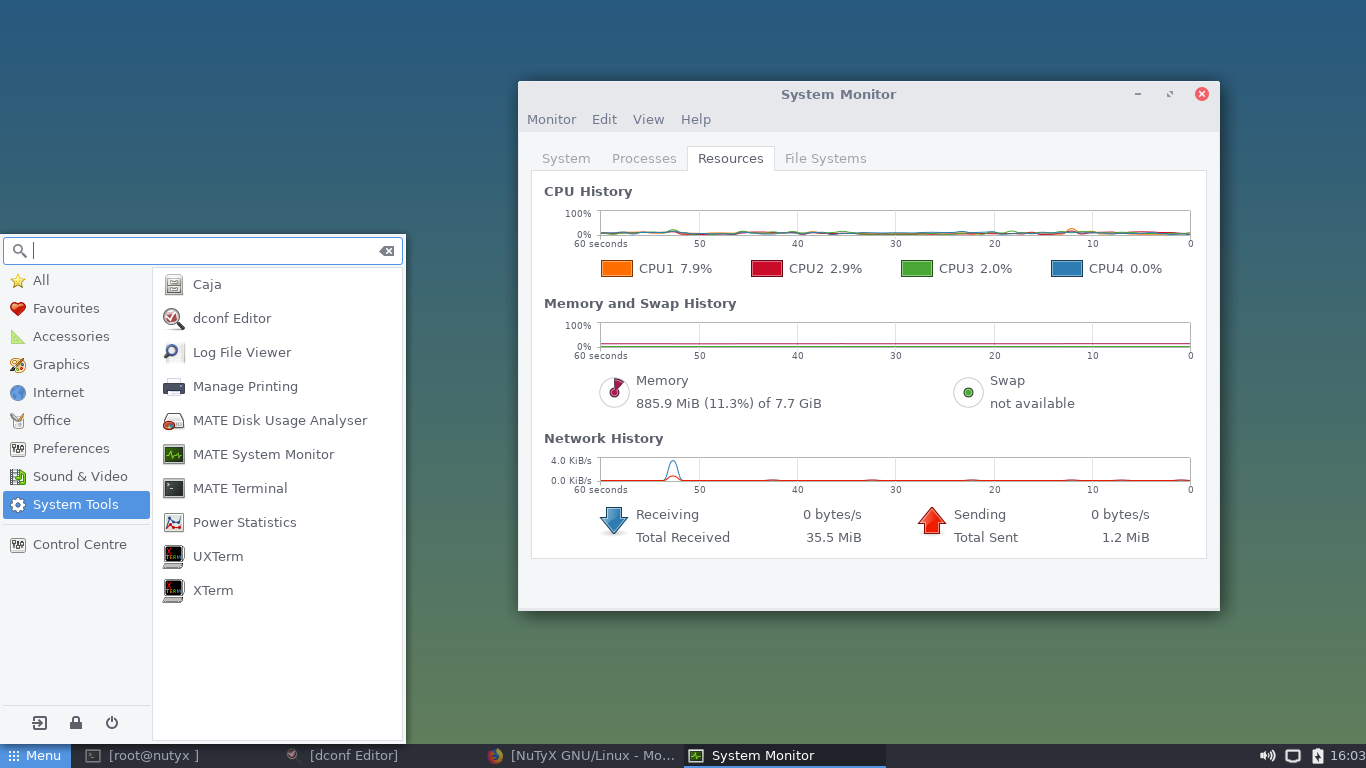Click the Receiving network color arrow
1366x768 pixels.
pyautogui.click(x=613, y=521)
